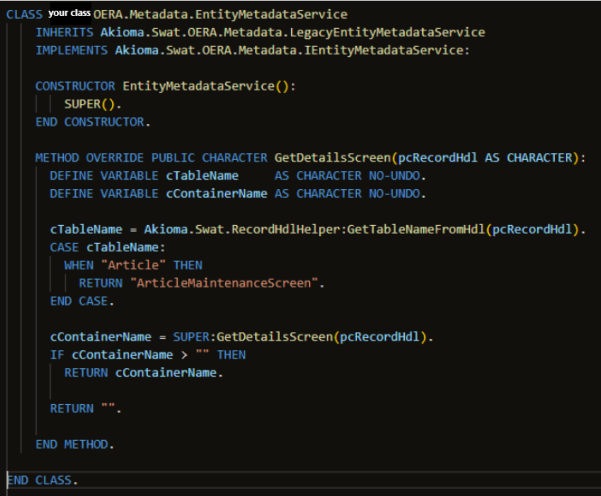Click 'GetTableNameFromHdl' method call
This screenshot has width=601, height=496.
[416, 230]
